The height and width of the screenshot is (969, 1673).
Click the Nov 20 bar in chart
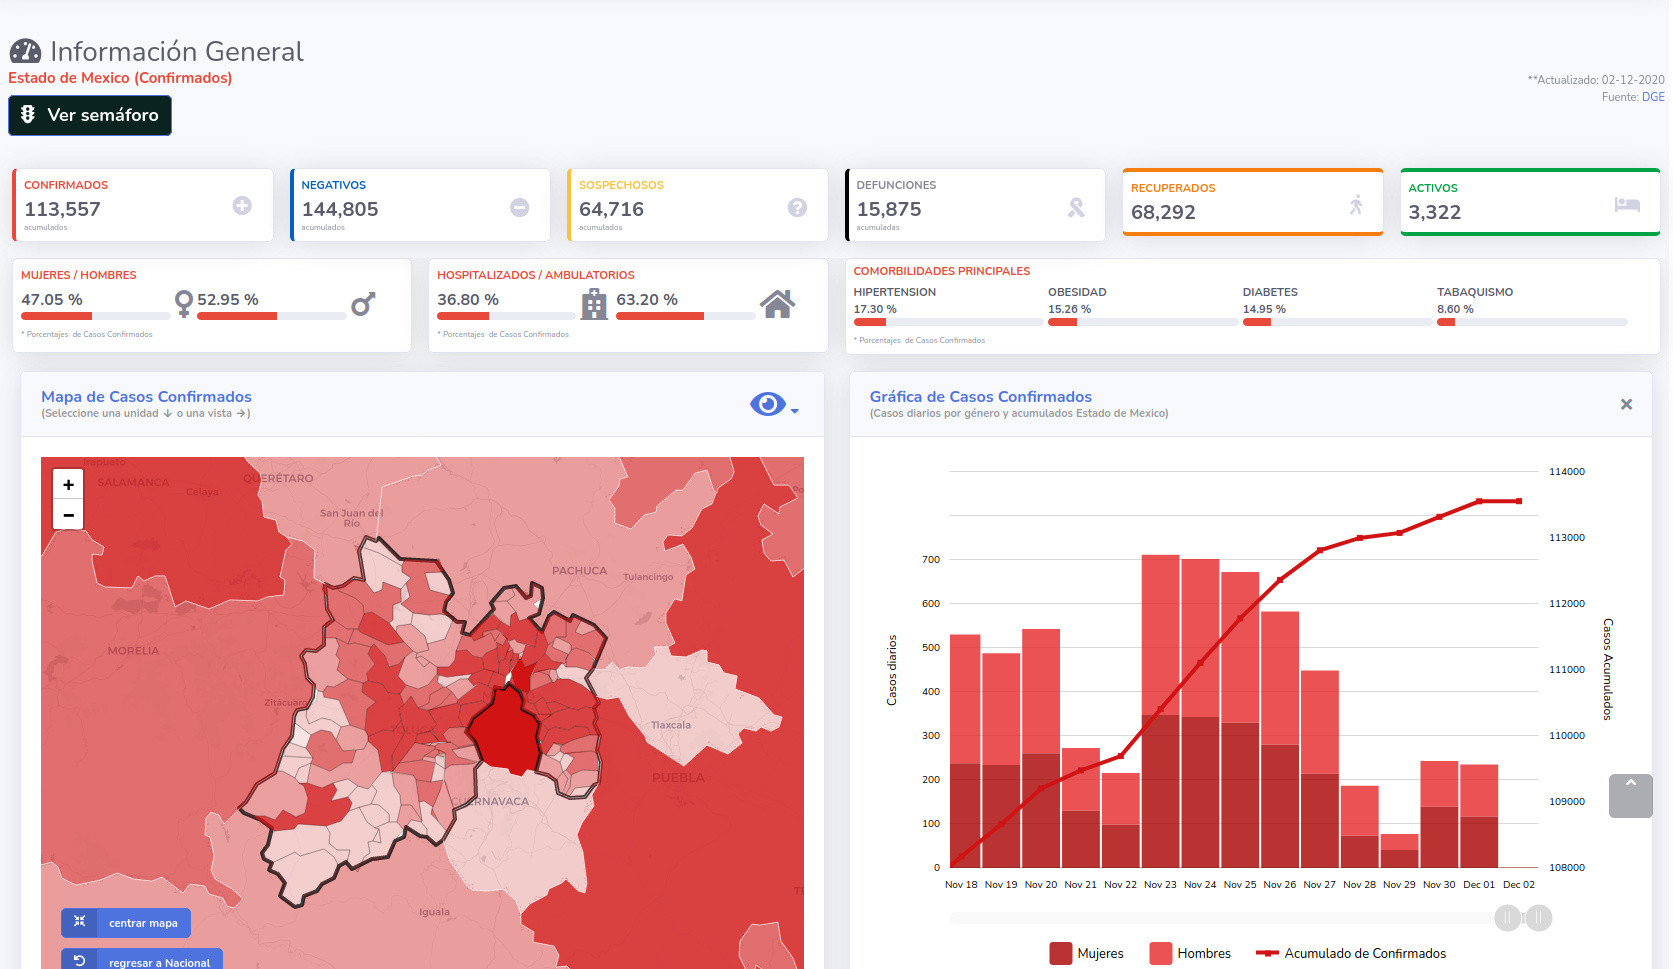[x=1041, y=748]
